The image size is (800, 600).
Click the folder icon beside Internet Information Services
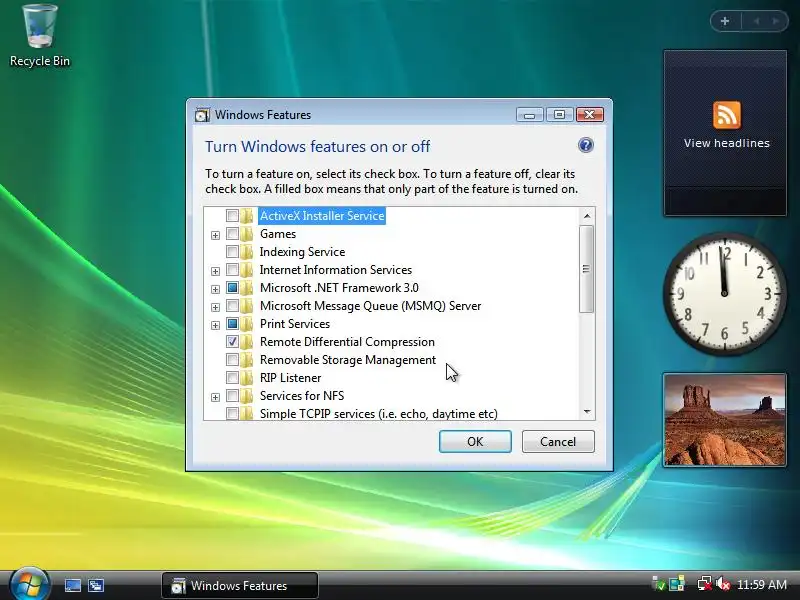coord(247,269)
